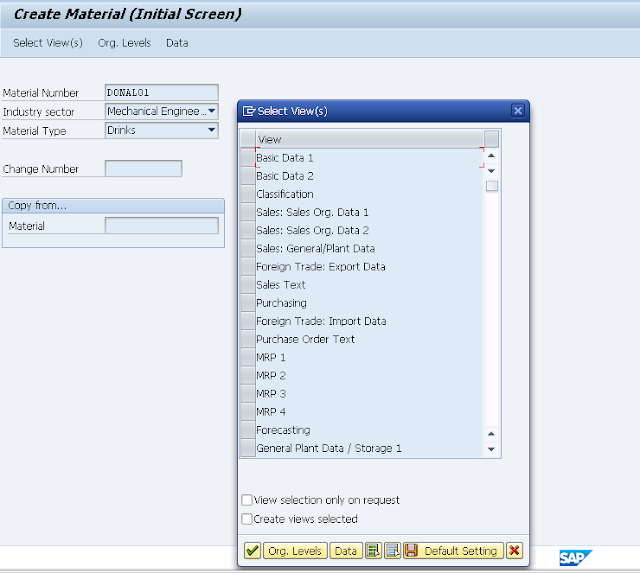Click the Sales Text row
This screenshot has height=573, width=640.
point(369,285)
